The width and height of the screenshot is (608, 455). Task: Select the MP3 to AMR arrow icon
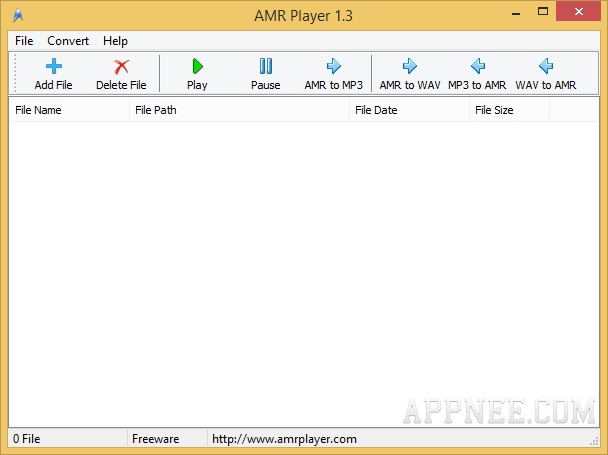(x=478, y=66)
